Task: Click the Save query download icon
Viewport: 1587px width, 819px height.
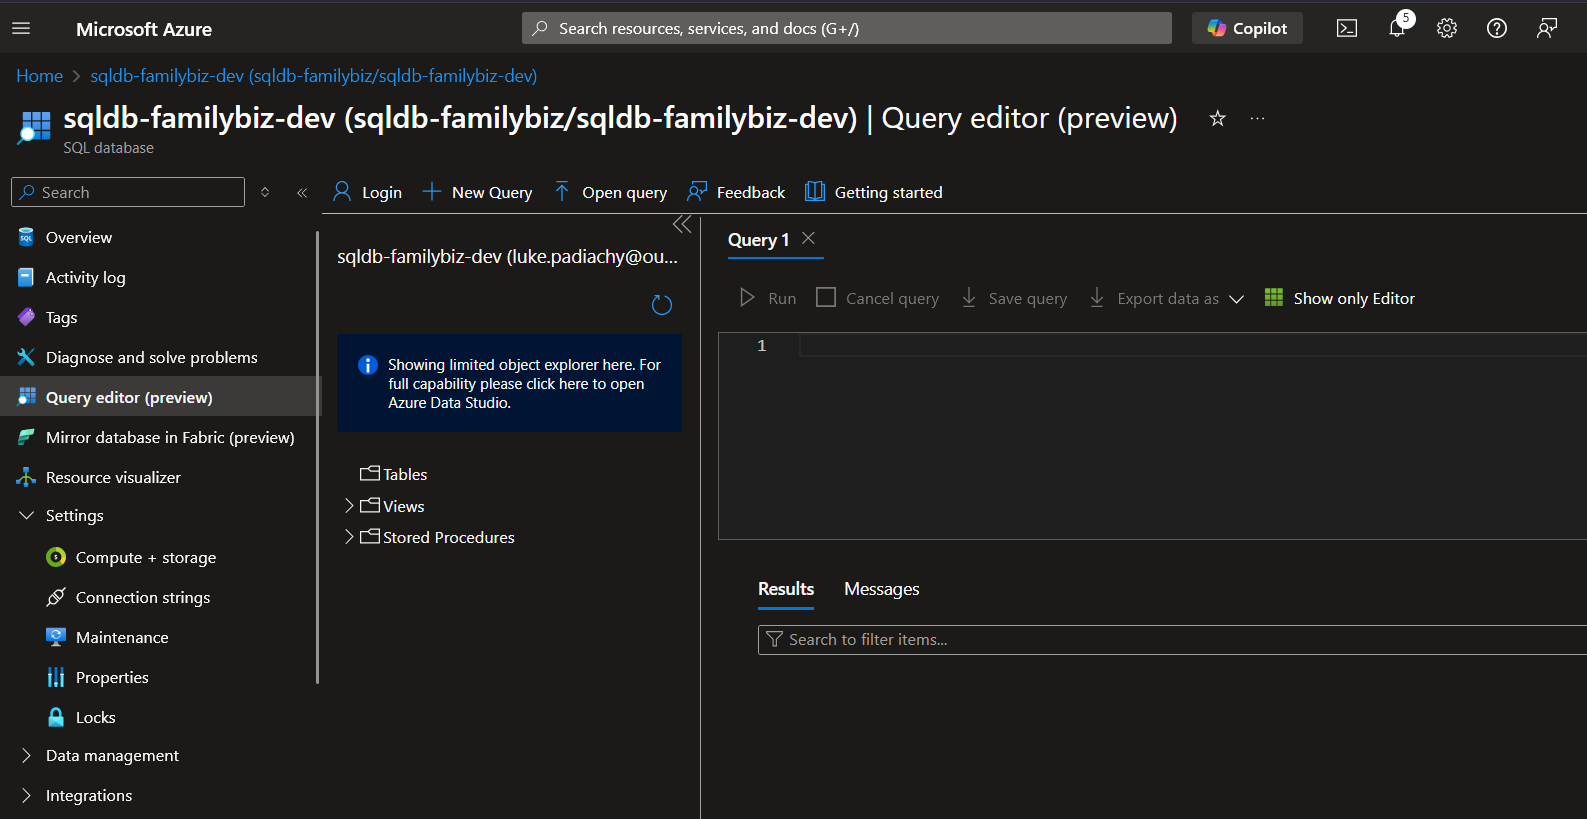Action: click(x=969, y=298)
